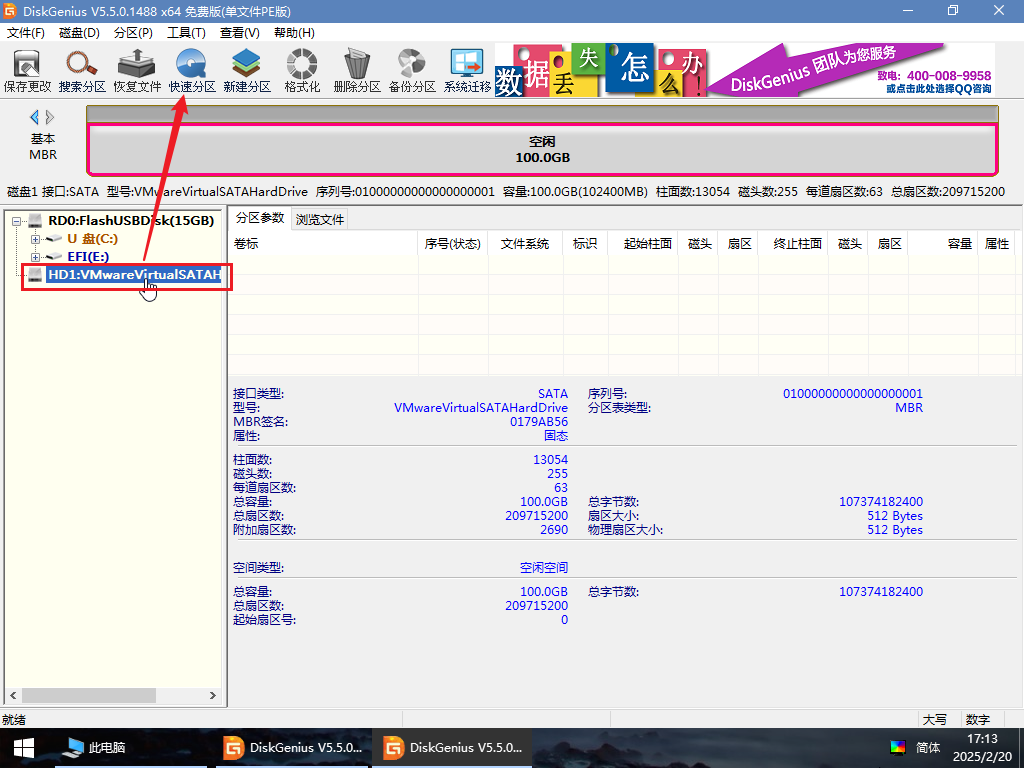Switch to the 分区参数 tab
The height and width of the screenshot is (768, 1024).
click(260, 218)
